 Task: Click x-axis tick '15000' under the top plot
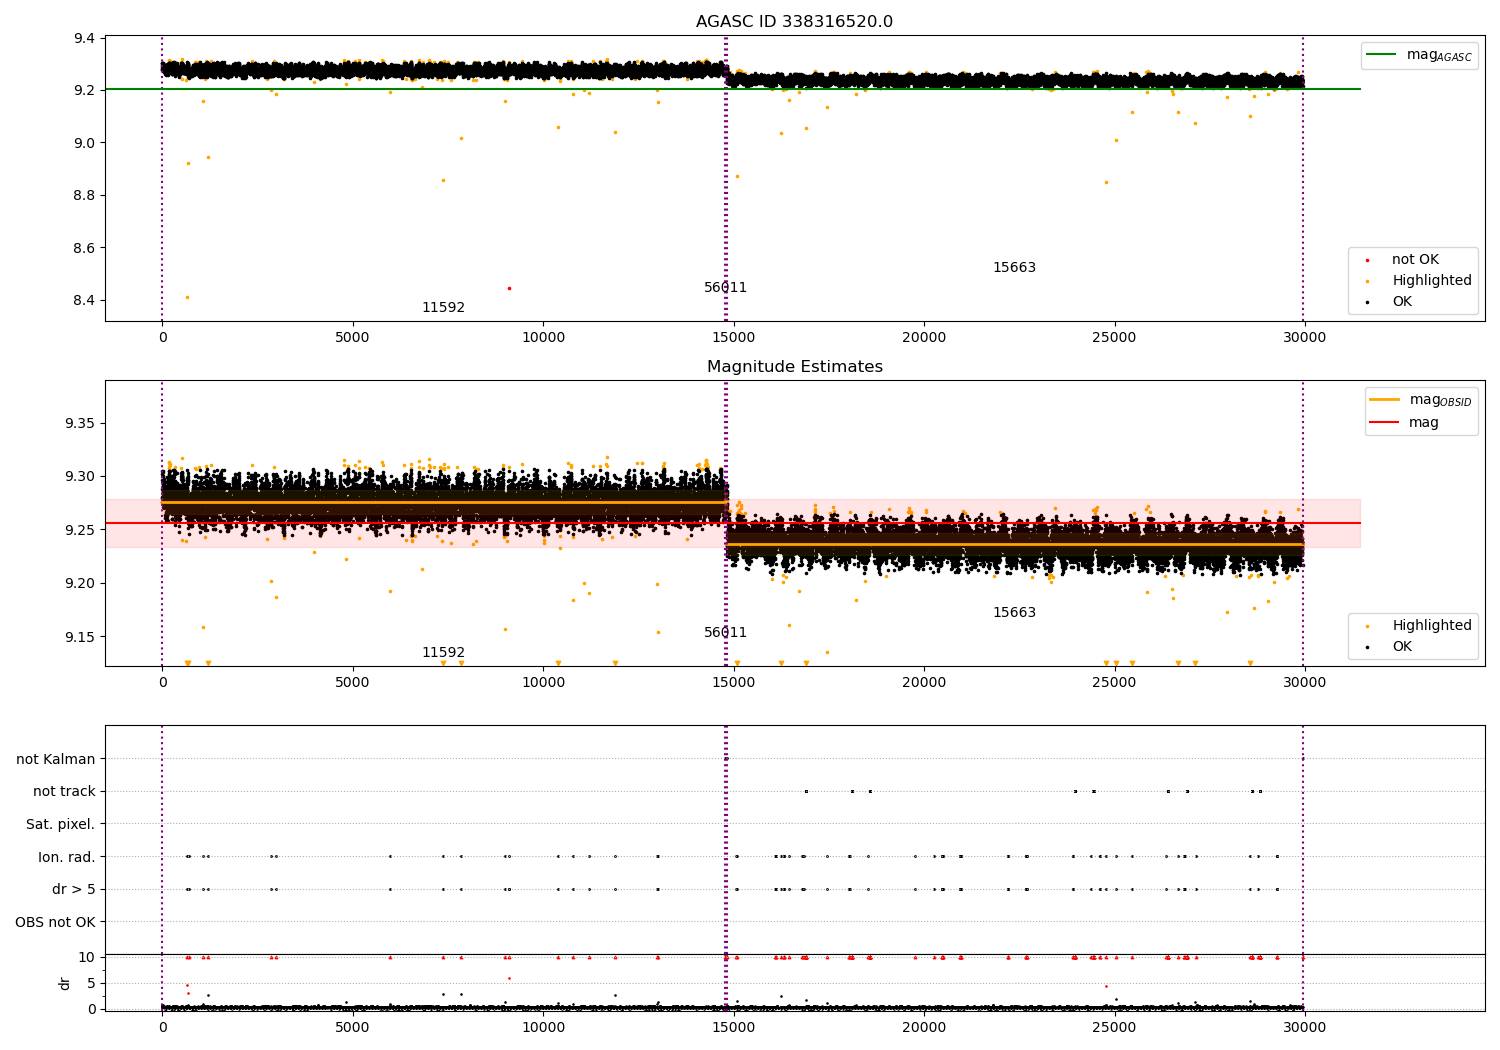pyautogui.click(x=733, y=338)
